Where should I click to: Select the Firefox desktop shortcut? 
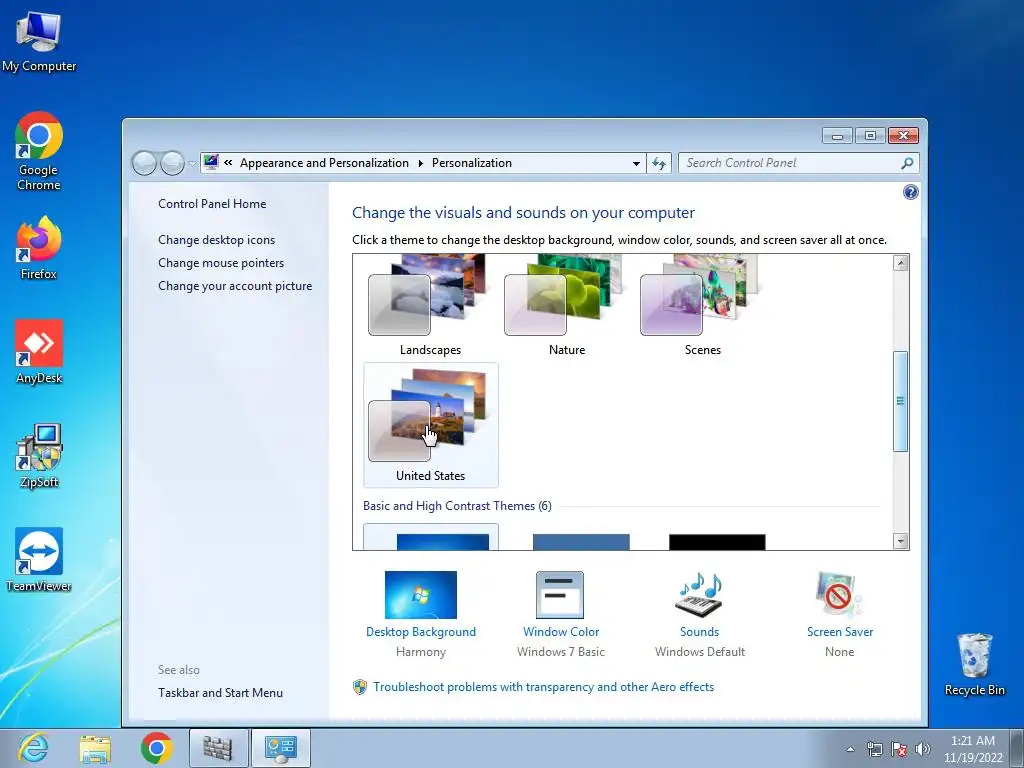click(39, 248)
